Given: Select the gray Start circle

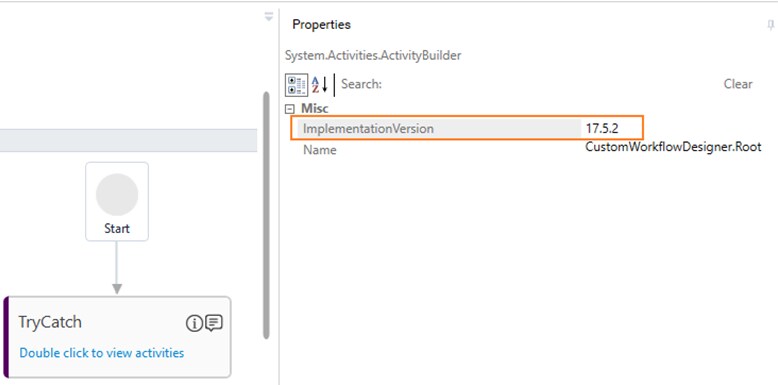Looking at the screenshot, I should coord(117,194).
